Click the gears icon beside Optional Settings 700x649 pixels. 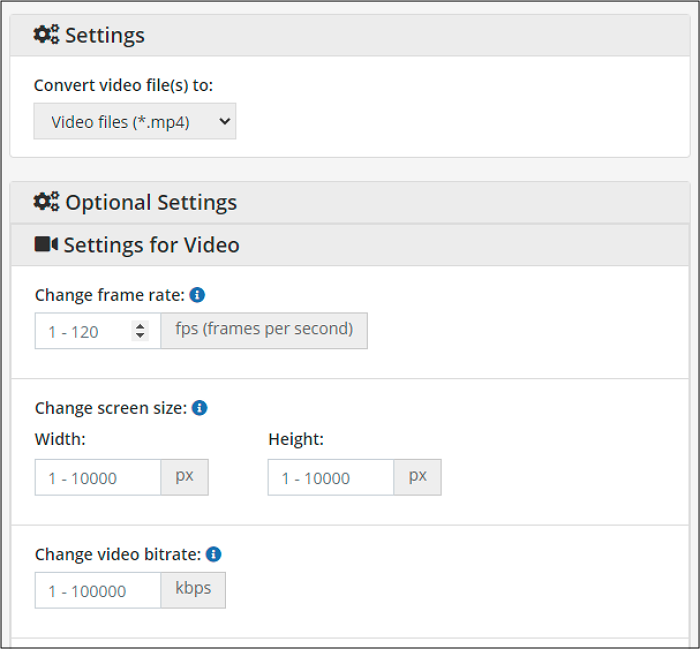click(x=46, y=202)
